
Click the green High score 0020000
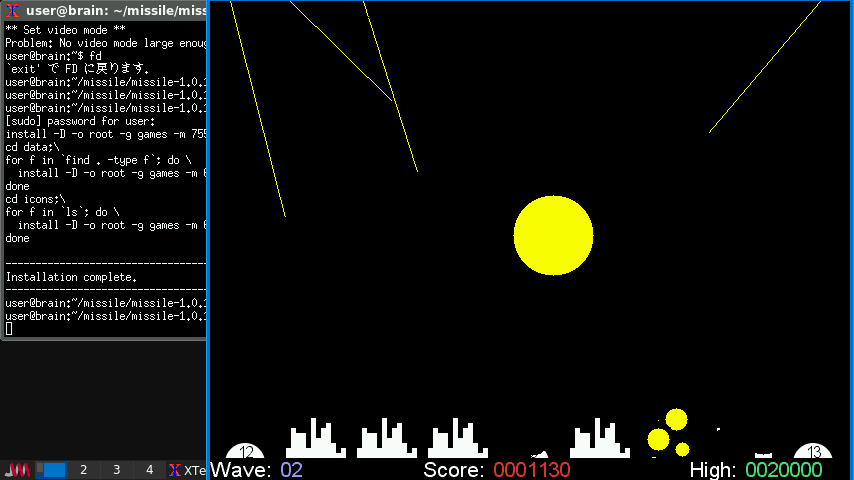pos(783,470)
